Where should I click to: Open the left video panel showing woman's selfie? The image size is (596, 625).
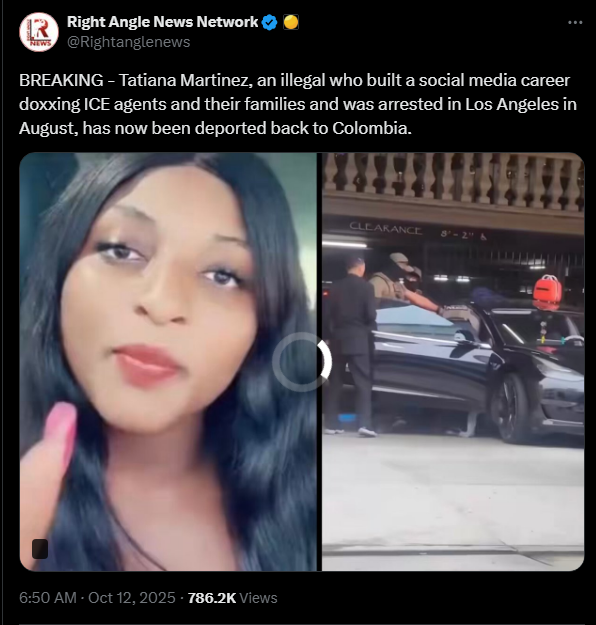168,362
